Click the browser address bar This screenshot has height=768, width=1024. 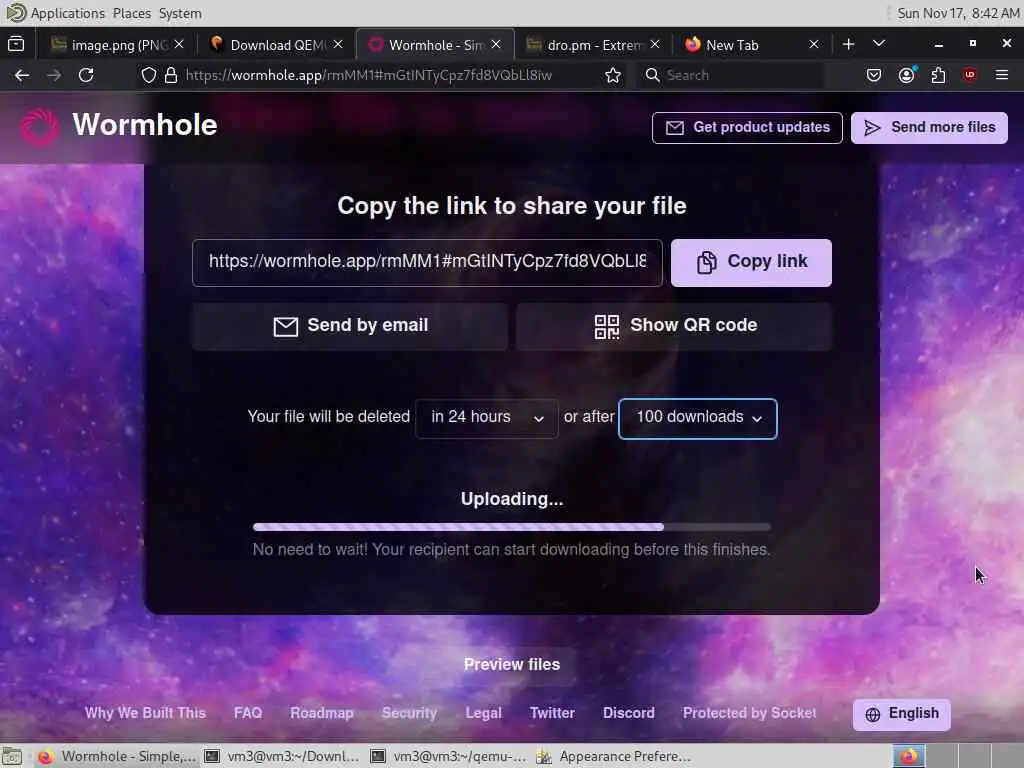(x=379, y=75)
